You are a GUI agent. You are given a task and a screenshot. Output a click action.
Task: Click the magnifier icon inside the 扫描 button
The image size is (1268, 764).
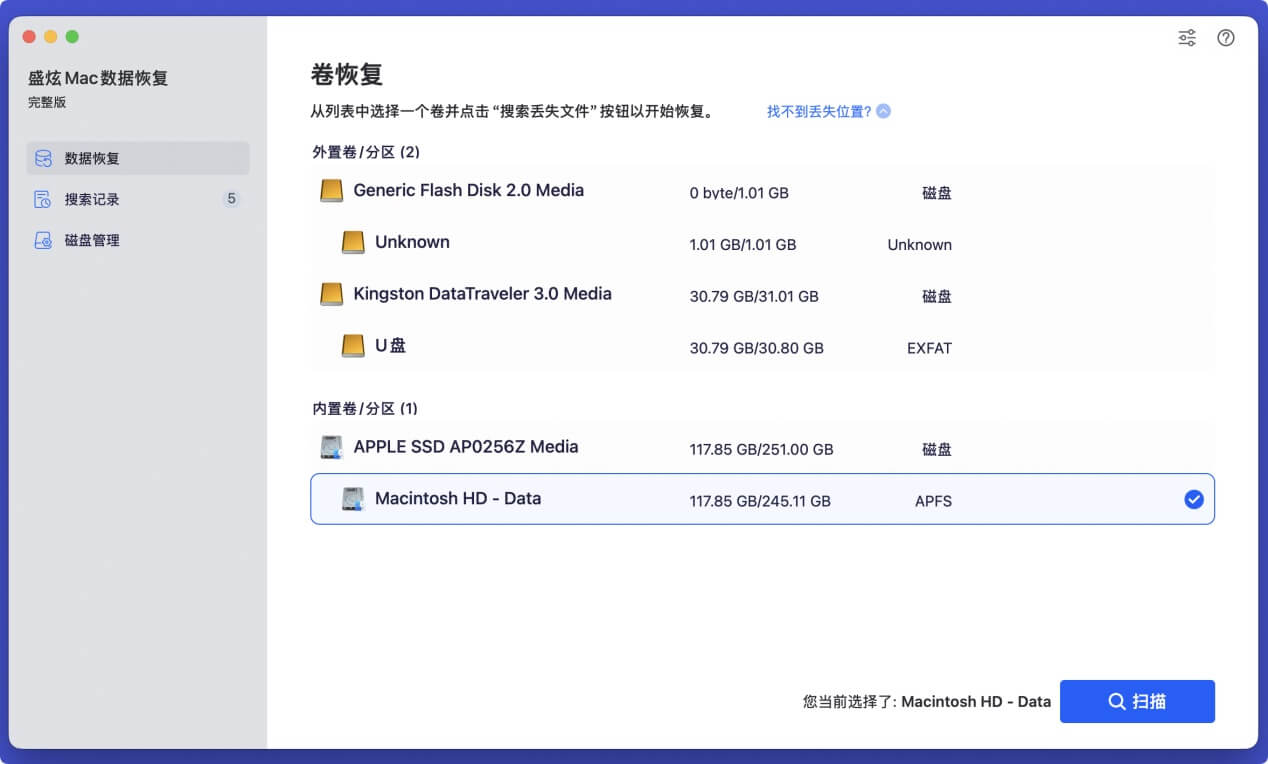point(1117,701)
